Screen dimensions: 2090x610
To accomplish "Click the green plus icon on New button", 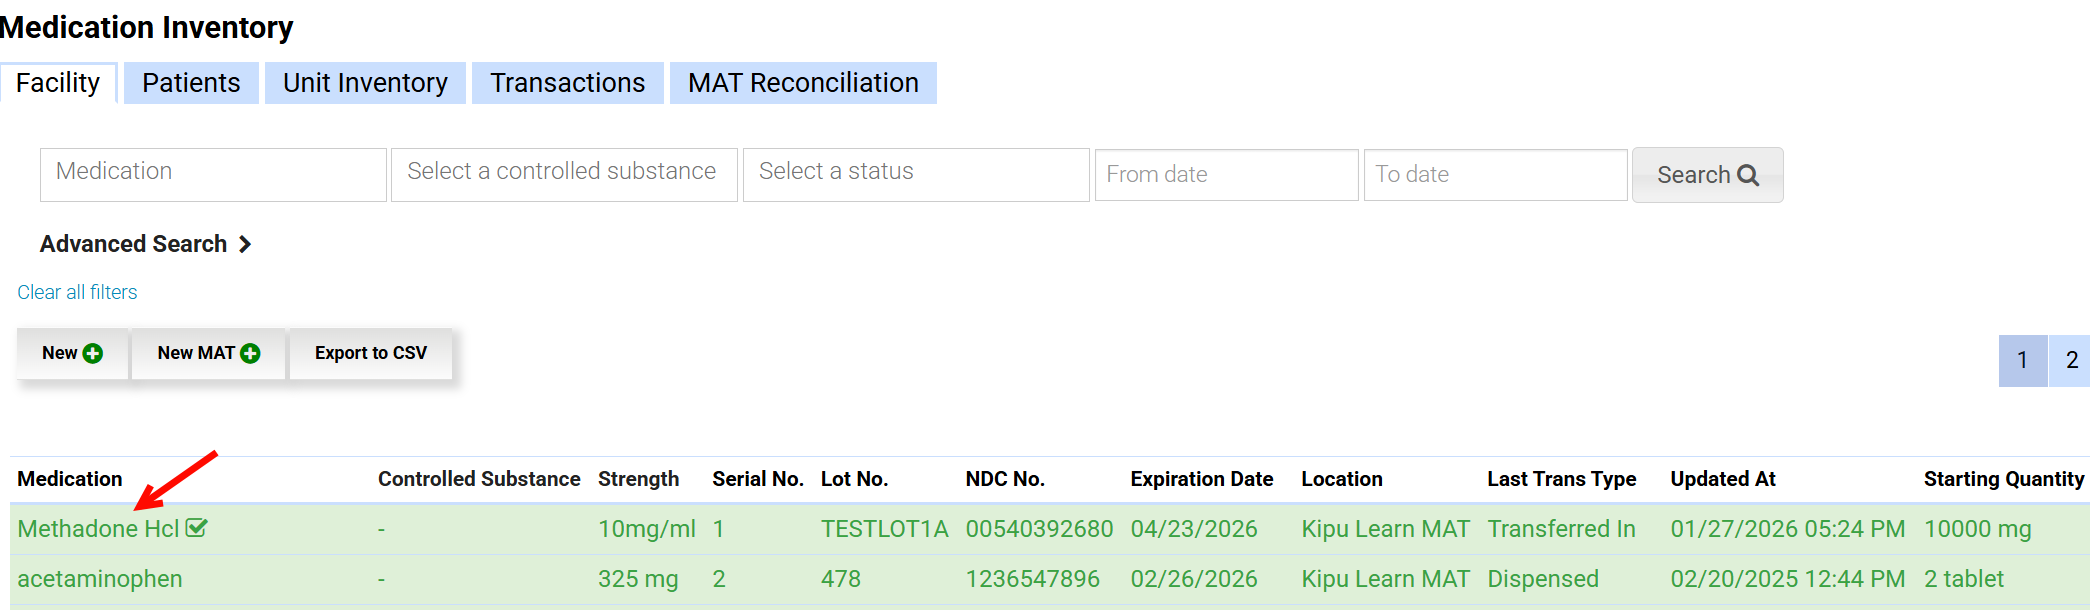I will (x=93, y=353).
